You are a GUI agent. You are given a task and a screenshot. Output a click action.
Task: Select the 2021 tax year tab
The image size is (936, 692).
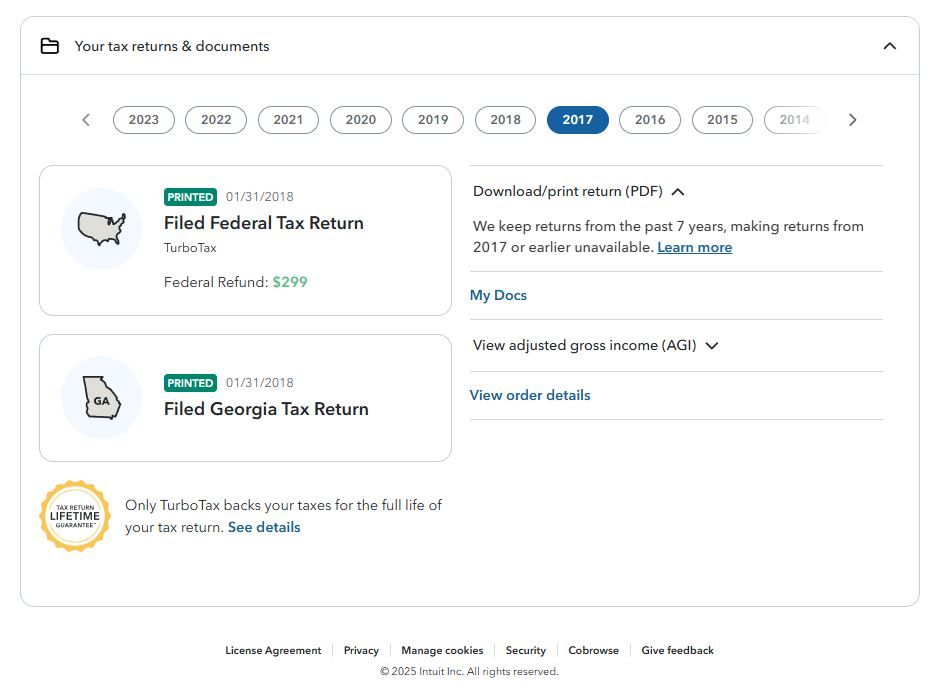(288, 120)
